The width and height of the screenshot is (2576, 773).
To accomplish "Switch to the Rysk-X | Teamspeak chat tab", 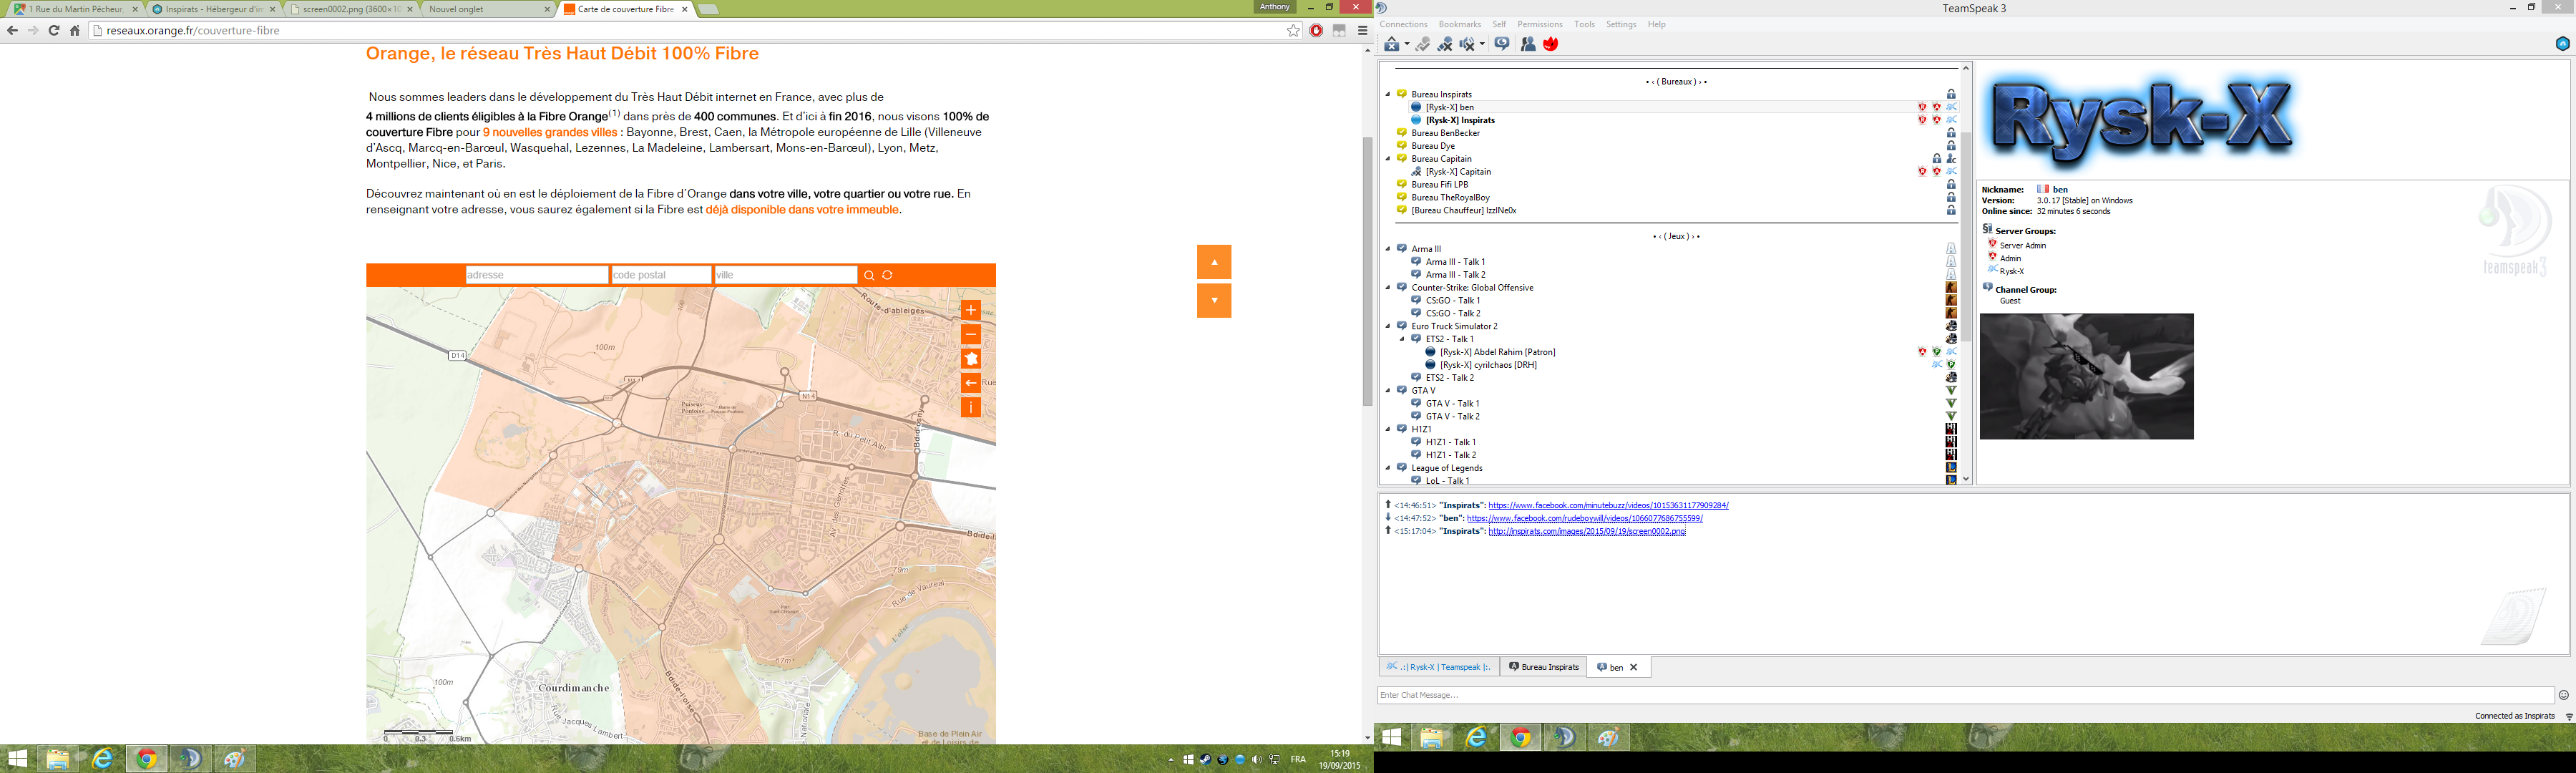I will 1439,667.
